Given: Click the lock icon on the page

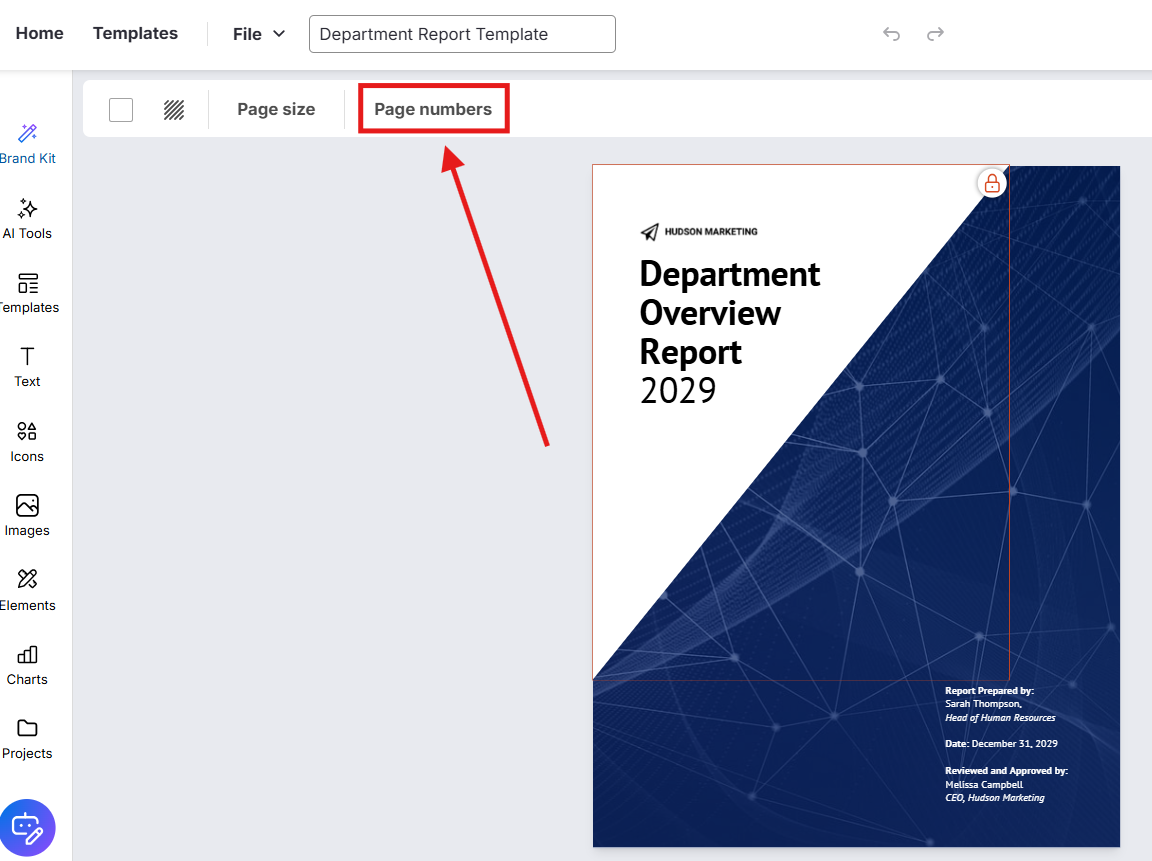Looking at the screenshot, I should tap(991, 183).
